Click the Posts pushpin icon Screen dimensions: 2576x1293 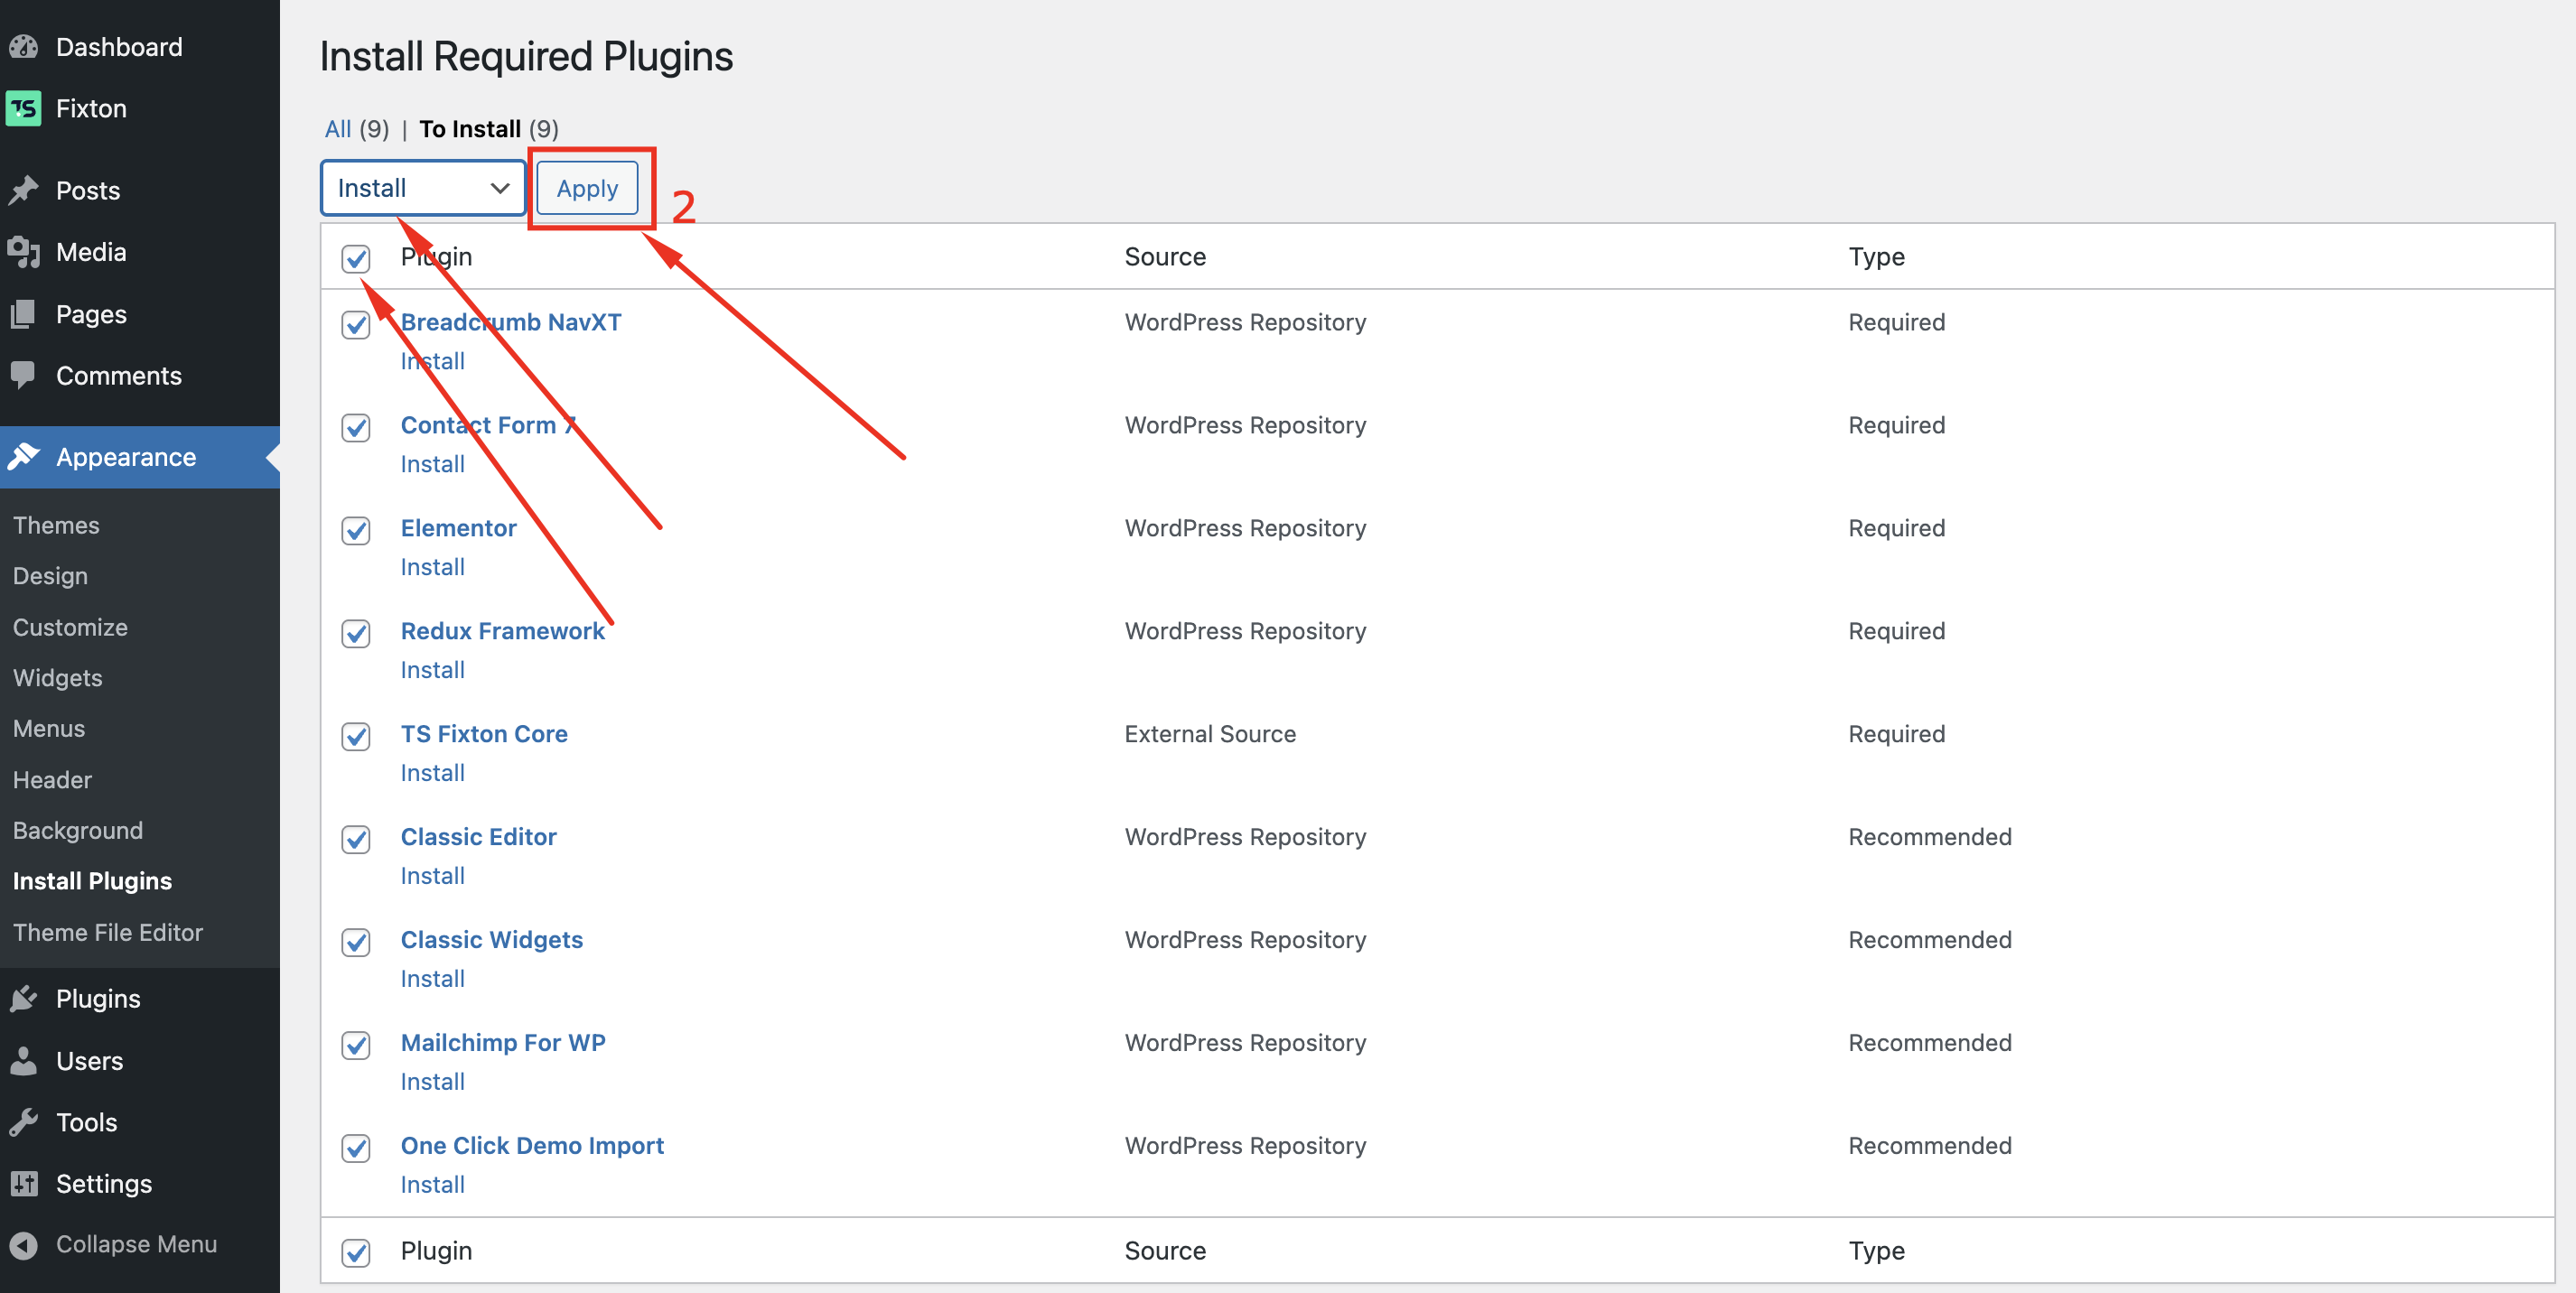pos(24,190)
